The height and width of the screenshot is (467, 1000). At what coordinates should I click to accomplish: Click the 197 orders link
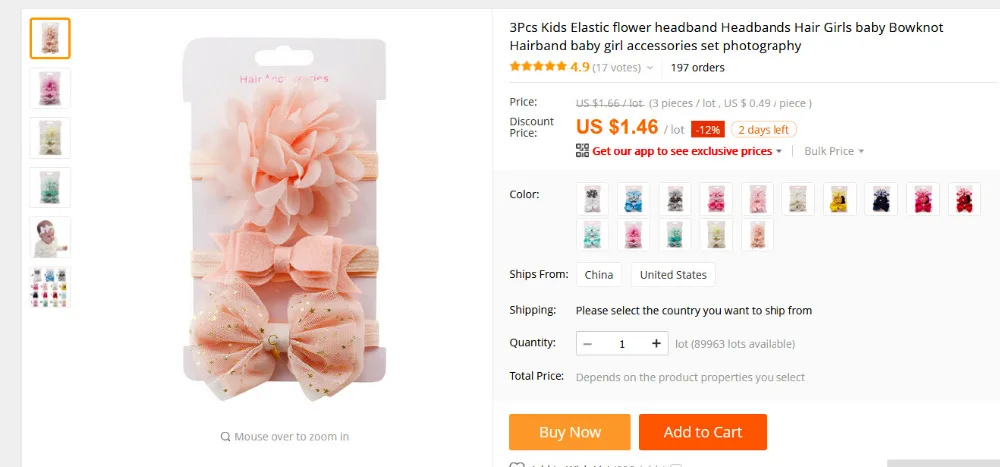698,68
